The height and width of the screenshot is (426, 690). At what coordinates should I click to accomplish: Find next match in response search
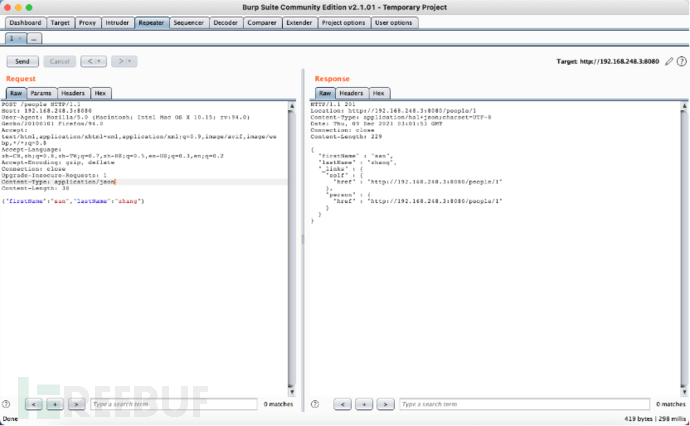coord(385,404)
